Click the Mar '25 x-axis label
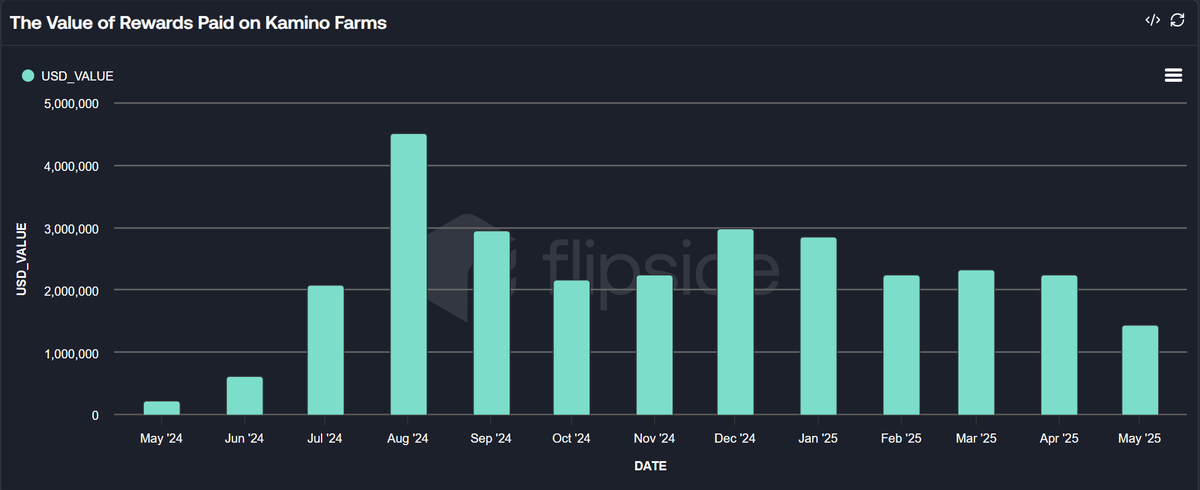The width and height of the screenshot is (1200, 490). [975, 439]
